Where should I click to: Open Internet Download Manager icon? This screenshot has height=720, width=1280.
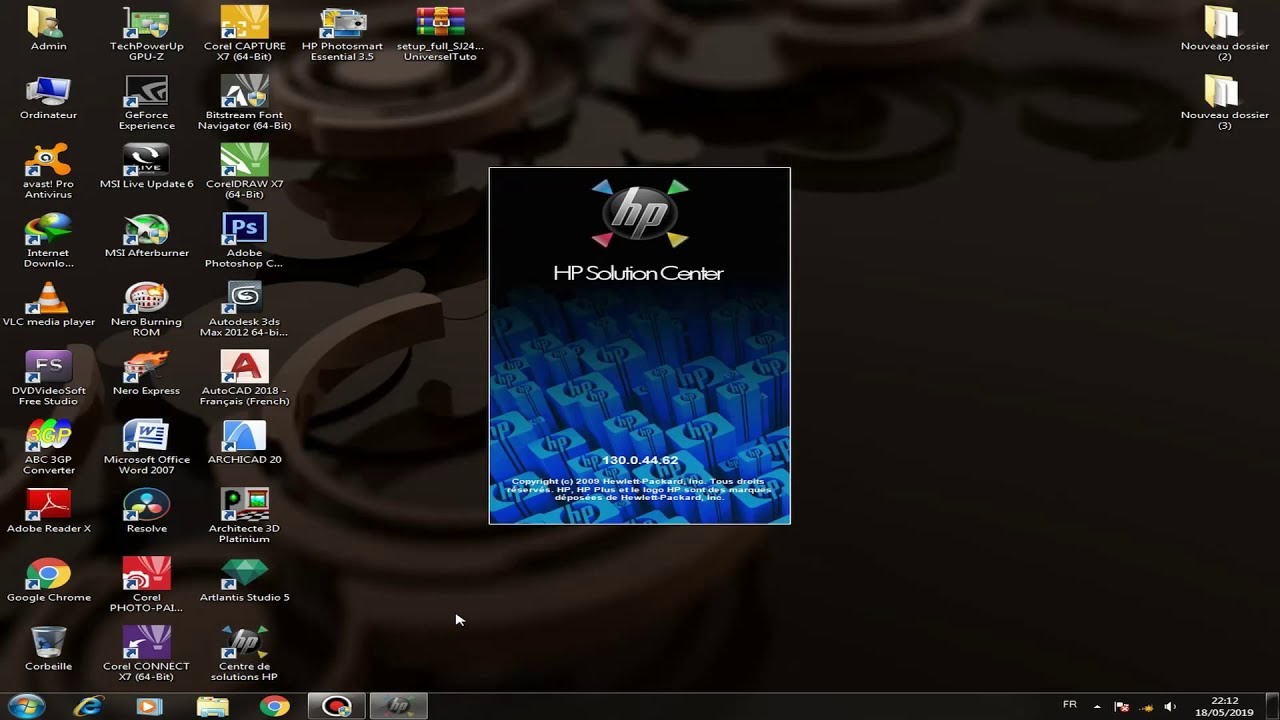(x=48, y=240)
